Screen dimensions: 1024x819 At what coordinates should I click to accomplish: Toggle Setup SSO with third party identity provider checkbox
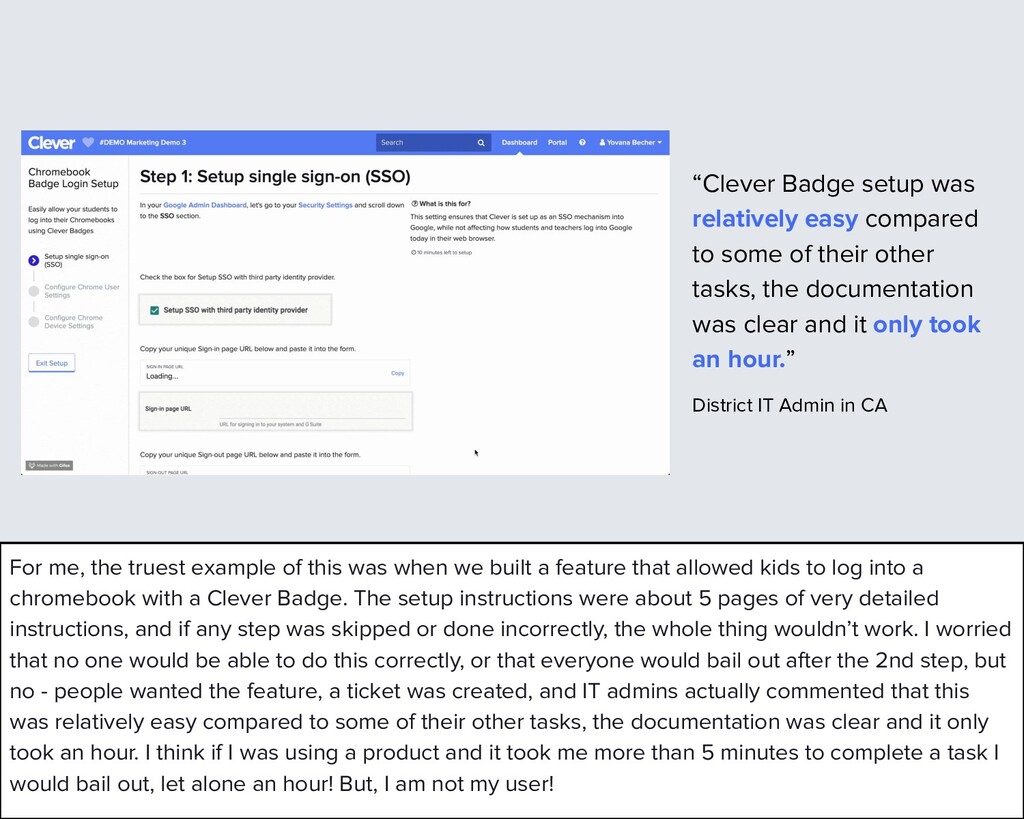point(155,310)
